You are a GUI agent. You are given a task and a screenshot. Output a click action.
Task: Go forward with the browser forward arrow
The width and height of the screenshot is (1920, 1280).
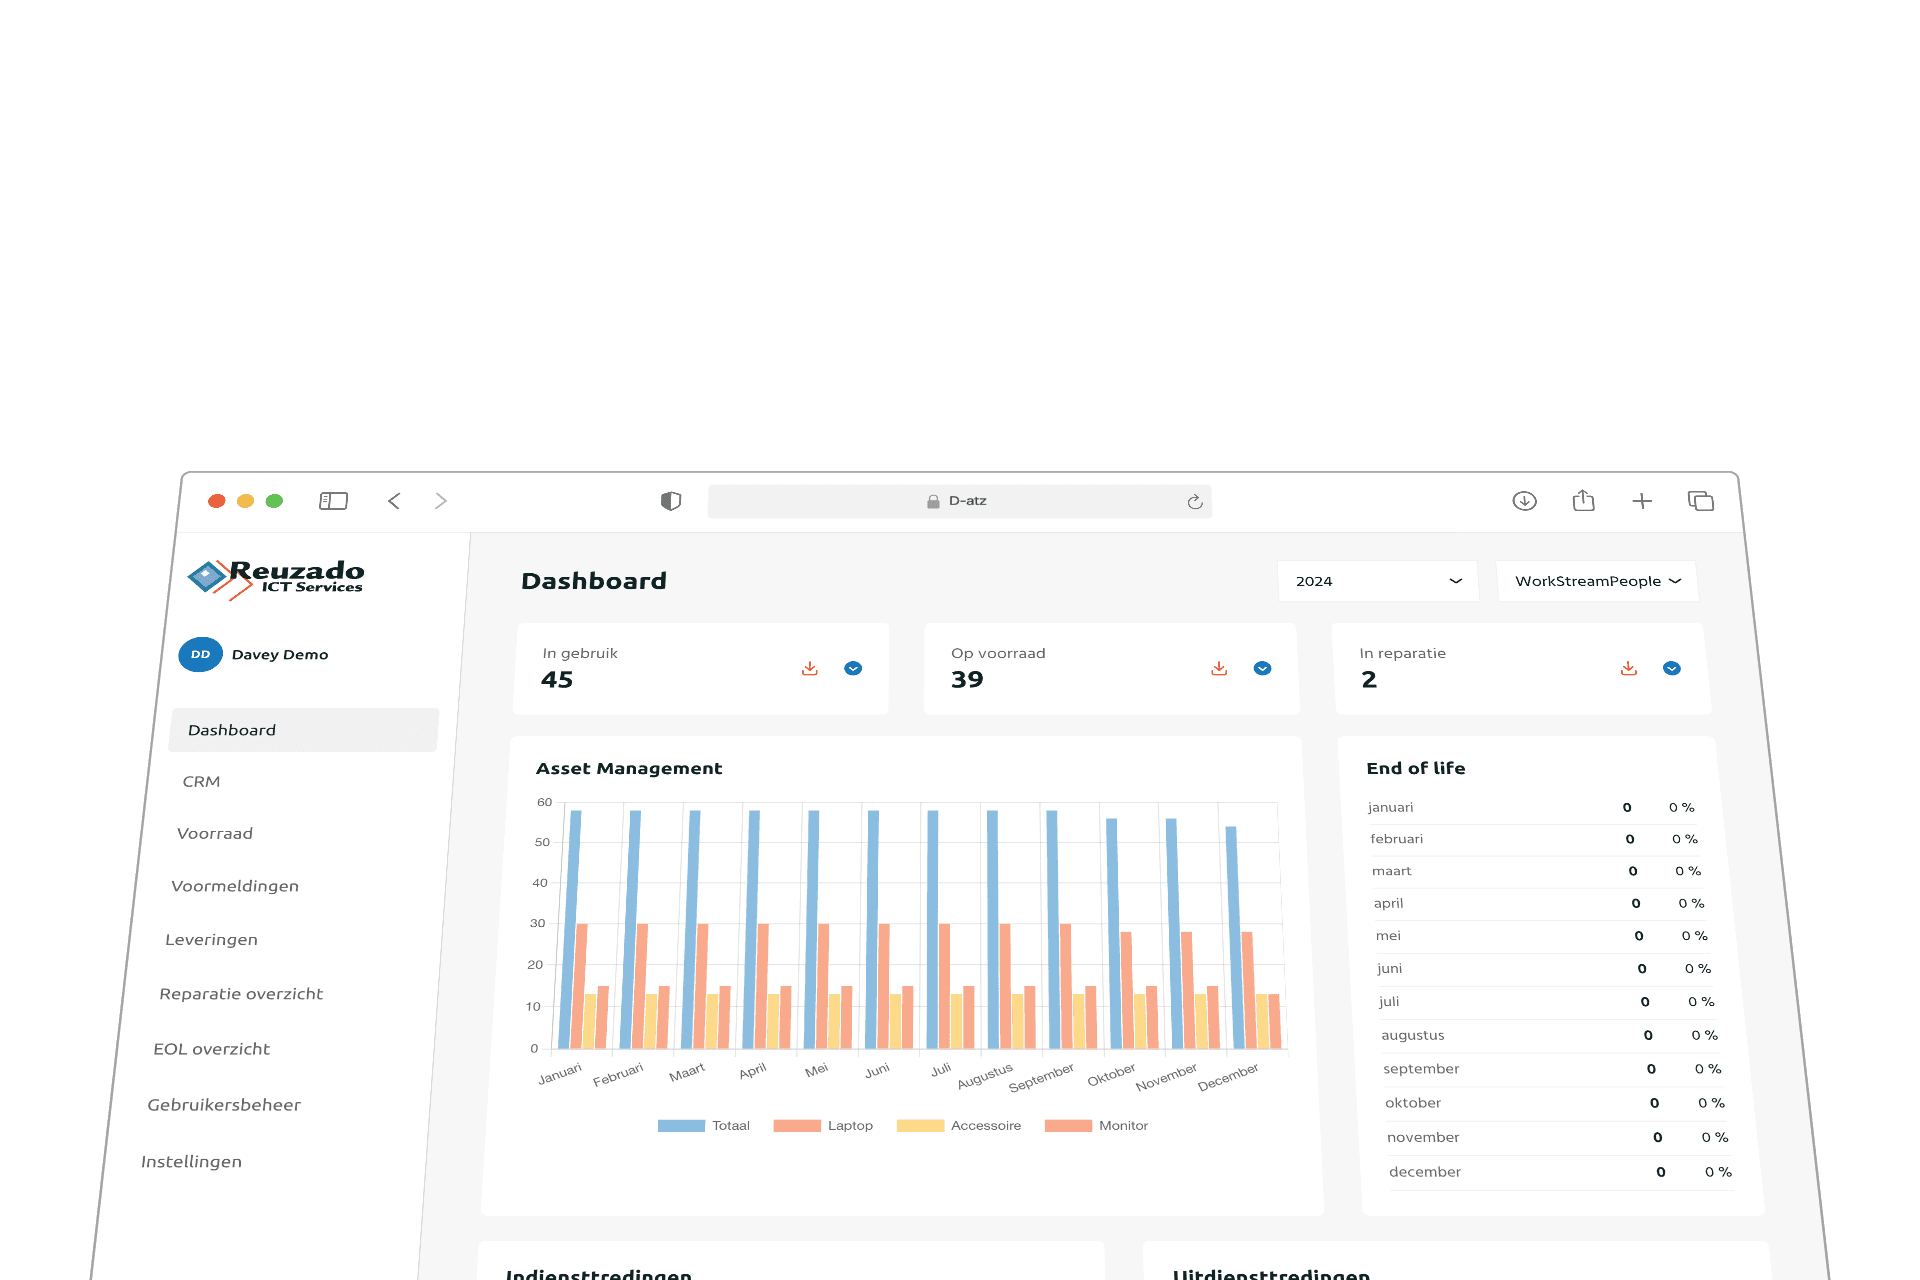pyautogui.click(x=441, y=501)
